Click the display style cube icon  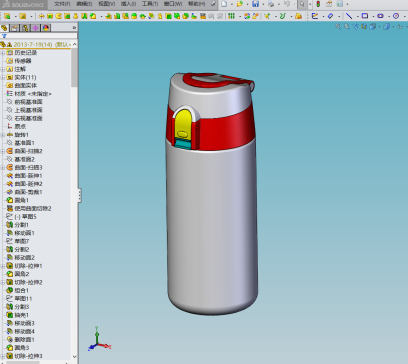[x=386, y=27]
